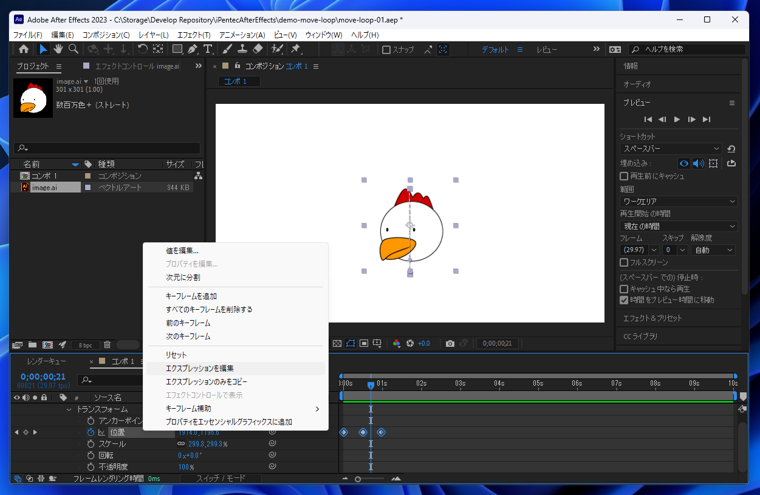
Task: Open the エフェクト(T) menu
Action: pyautogui.click(x=193, y=35)
